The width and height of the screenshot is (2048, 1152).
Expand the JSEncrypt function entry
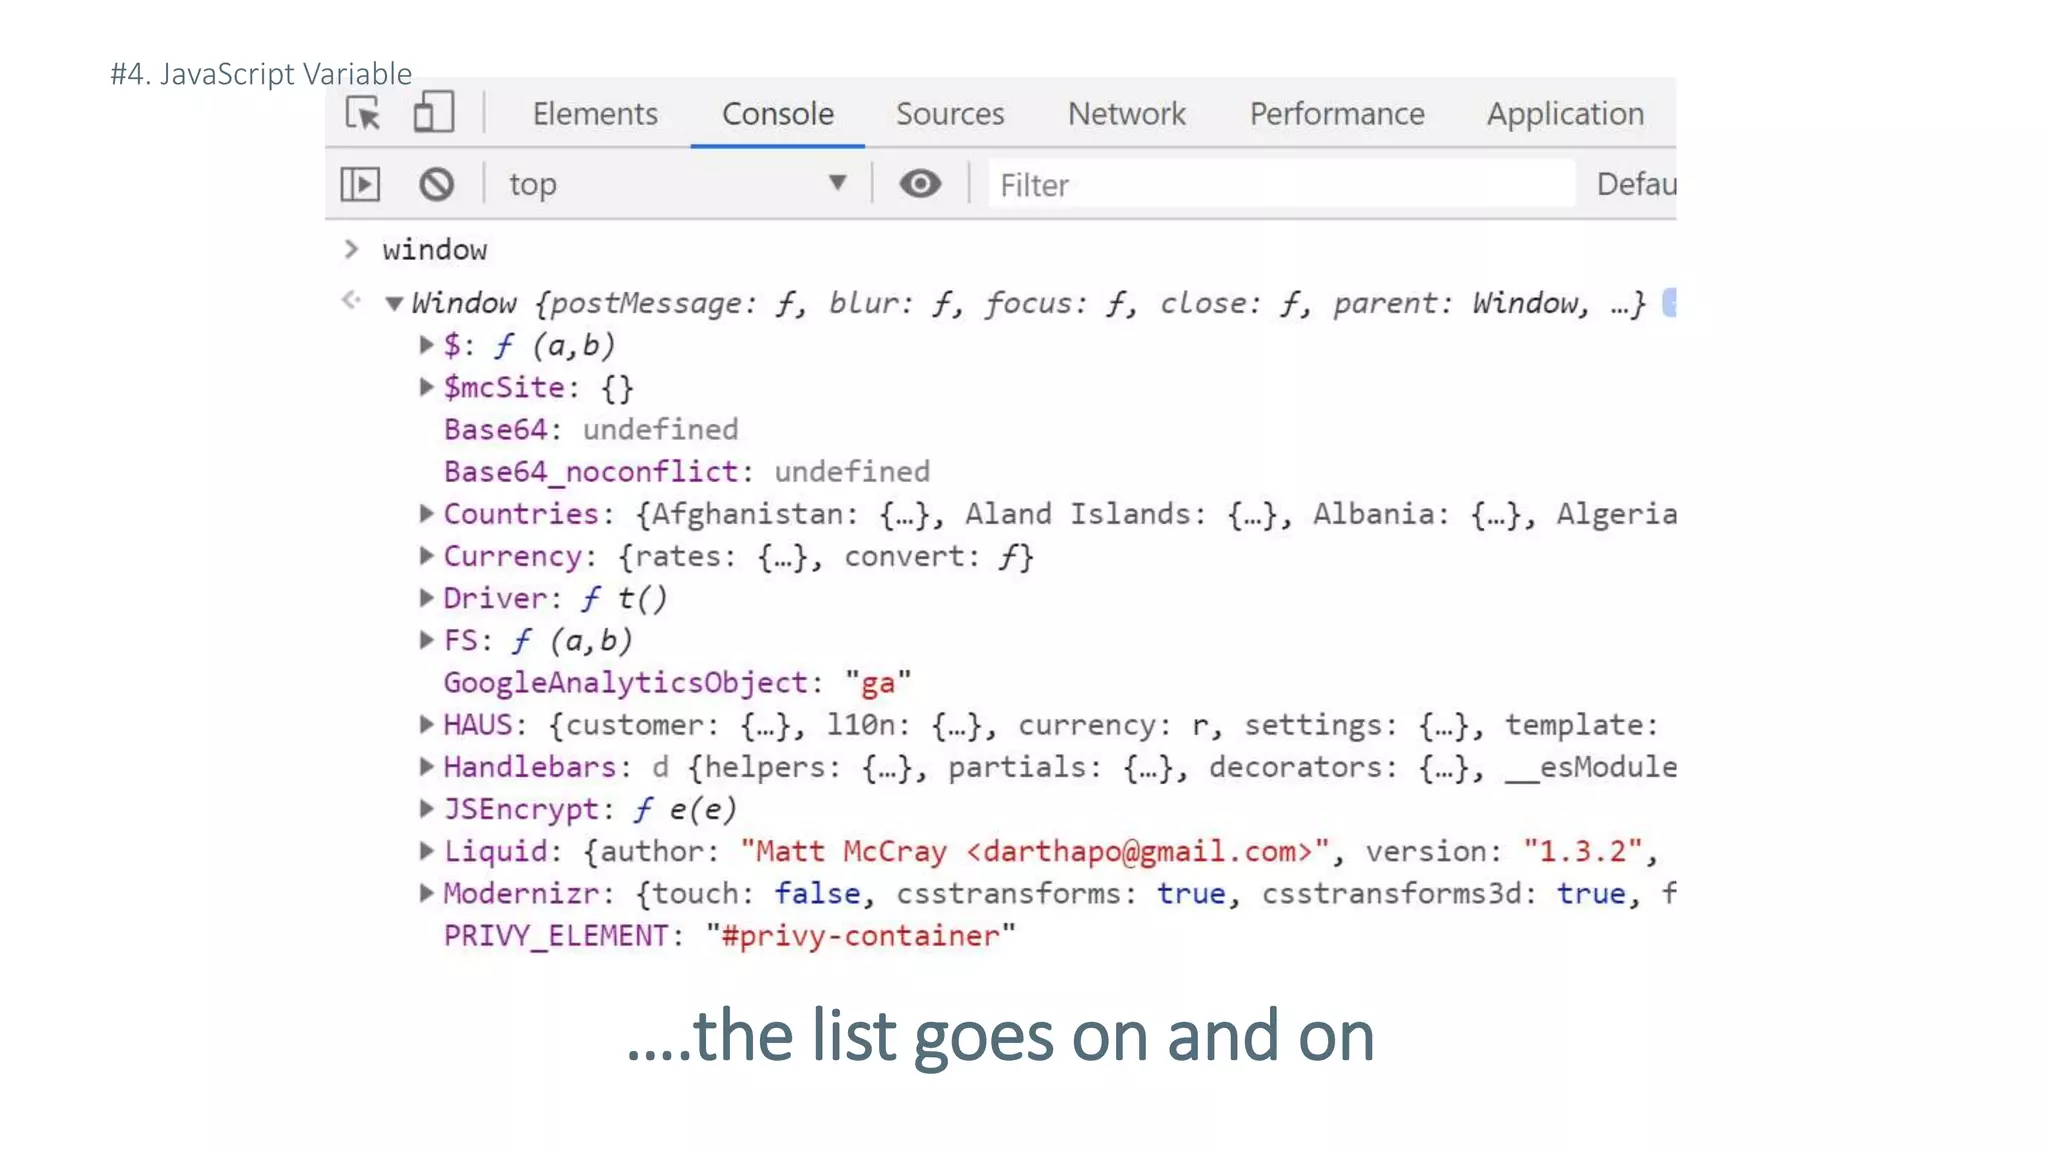[427, 809]
